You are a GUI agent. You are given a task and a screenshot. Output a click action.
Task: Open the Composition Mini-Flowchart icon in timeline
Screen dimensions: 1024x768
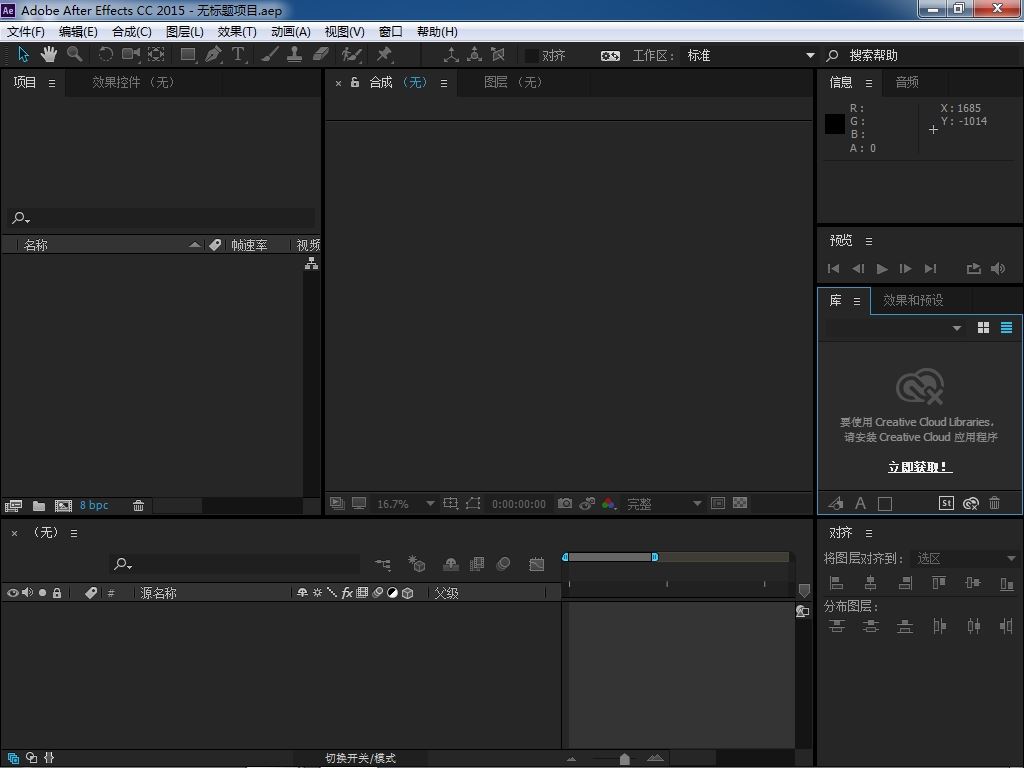point(383,564)
